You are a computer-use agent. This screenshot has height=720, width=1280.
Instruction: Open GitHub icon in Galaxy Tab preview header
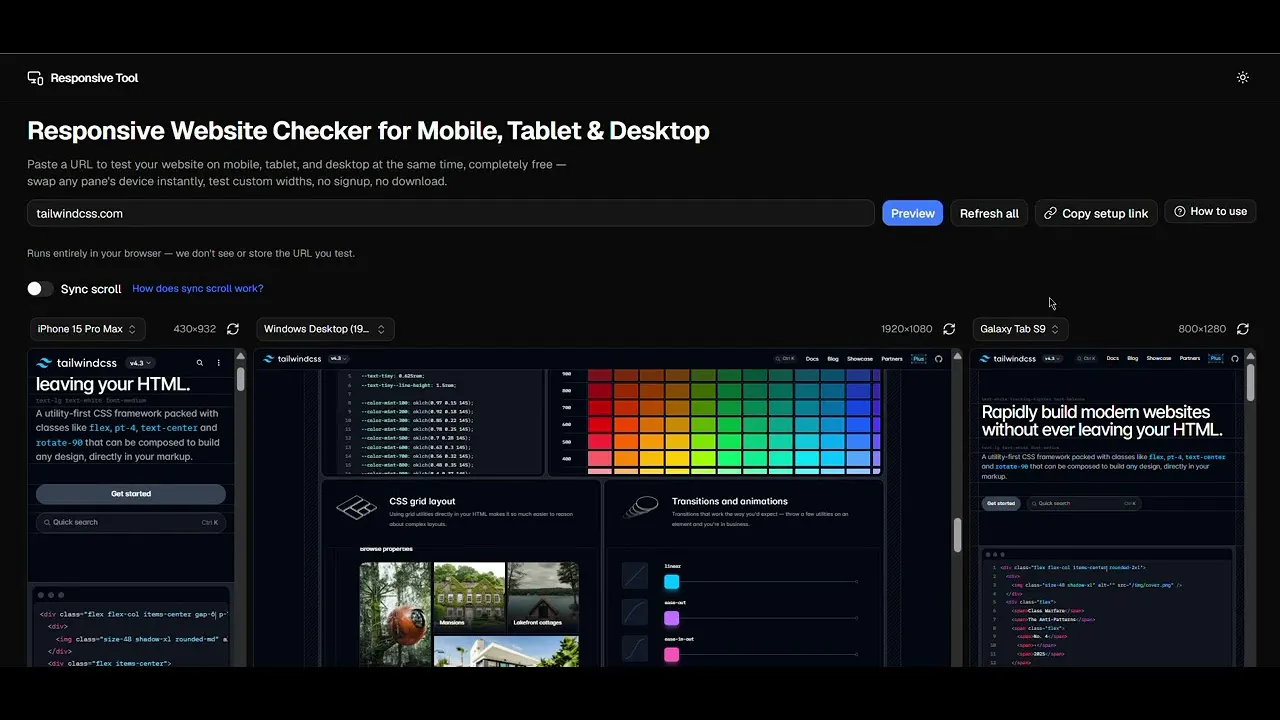[1235, 358]
